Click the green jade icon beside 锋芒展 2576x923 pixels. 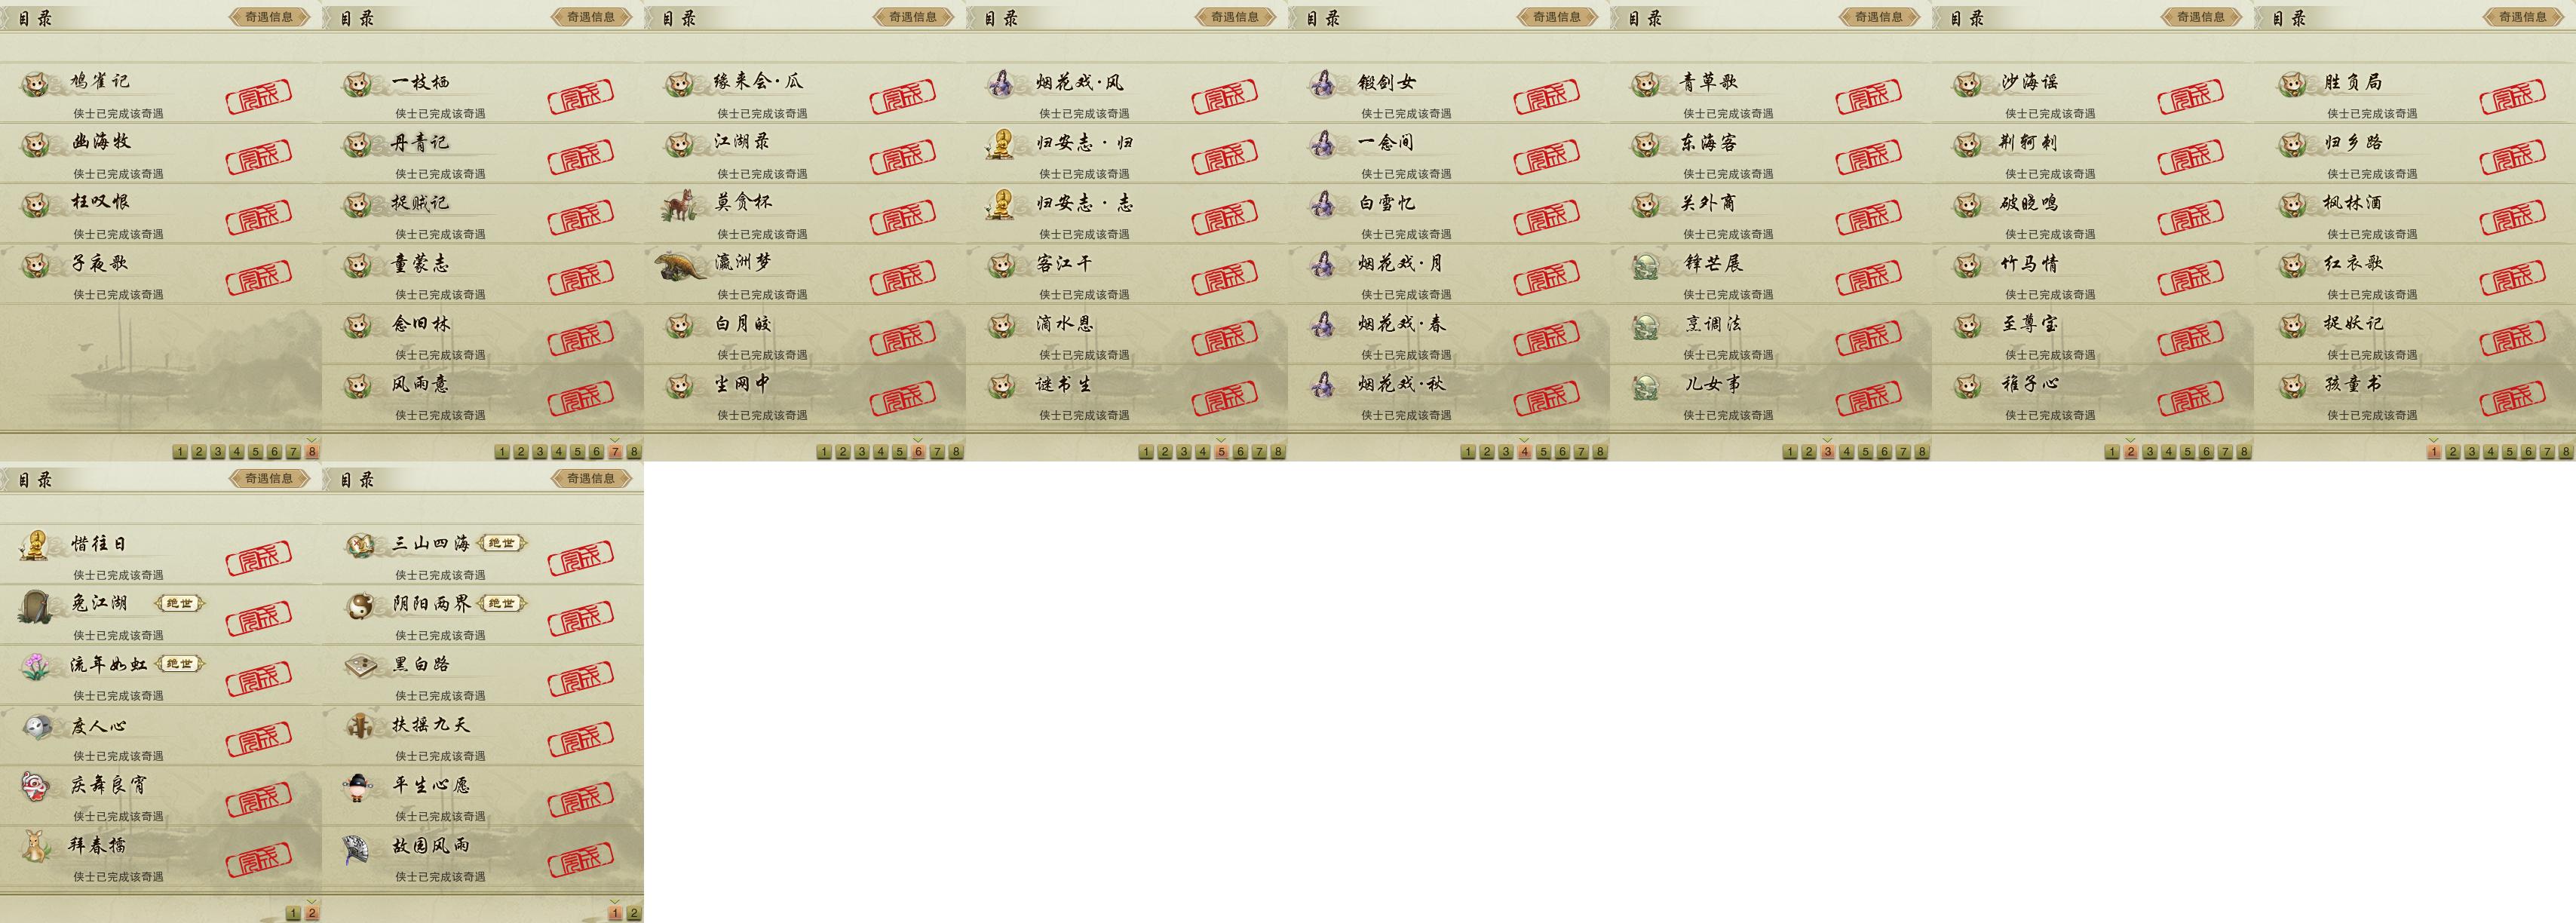click(x=1645, y=266)
